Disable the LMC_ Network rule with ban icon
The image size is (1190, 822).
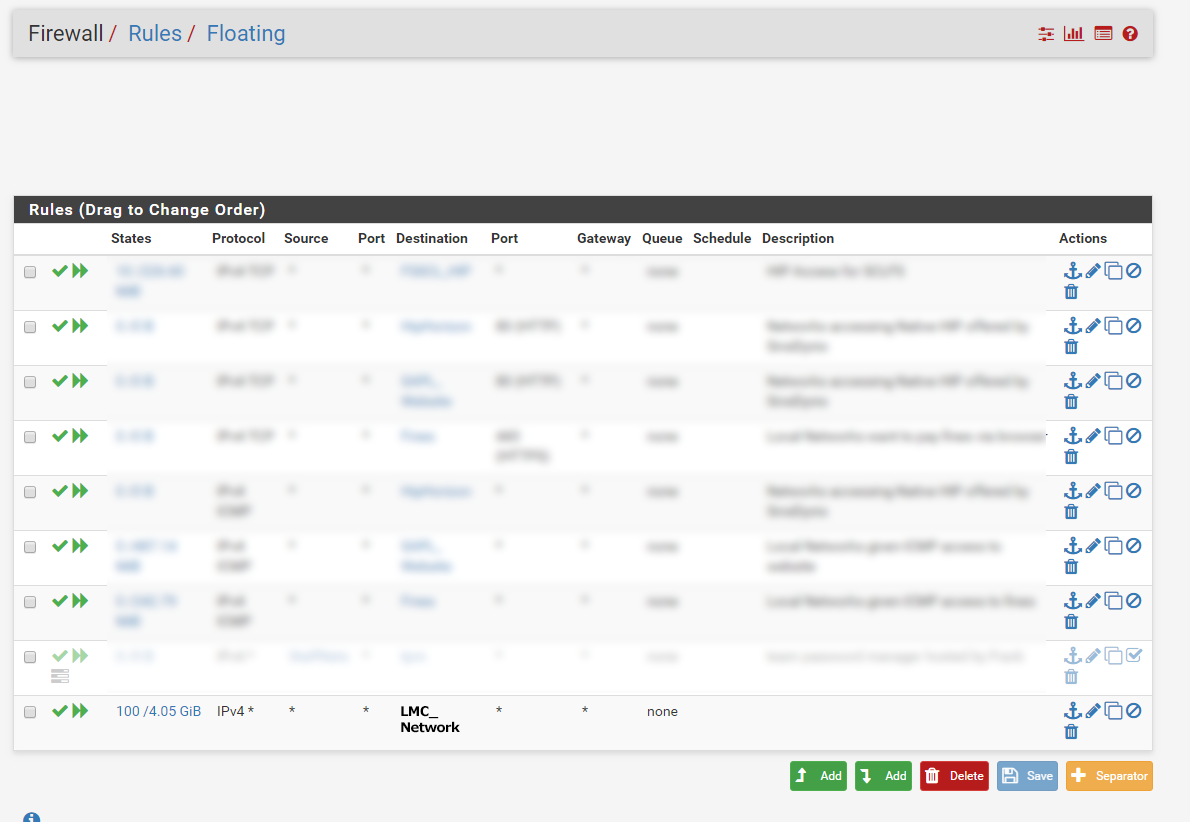[x=1132, y=710]
